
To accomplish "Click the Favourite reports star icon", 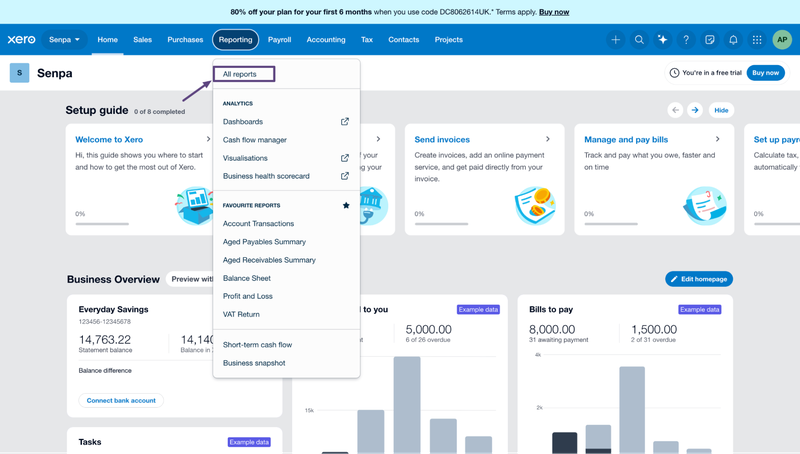I will [x=346, y=205].
